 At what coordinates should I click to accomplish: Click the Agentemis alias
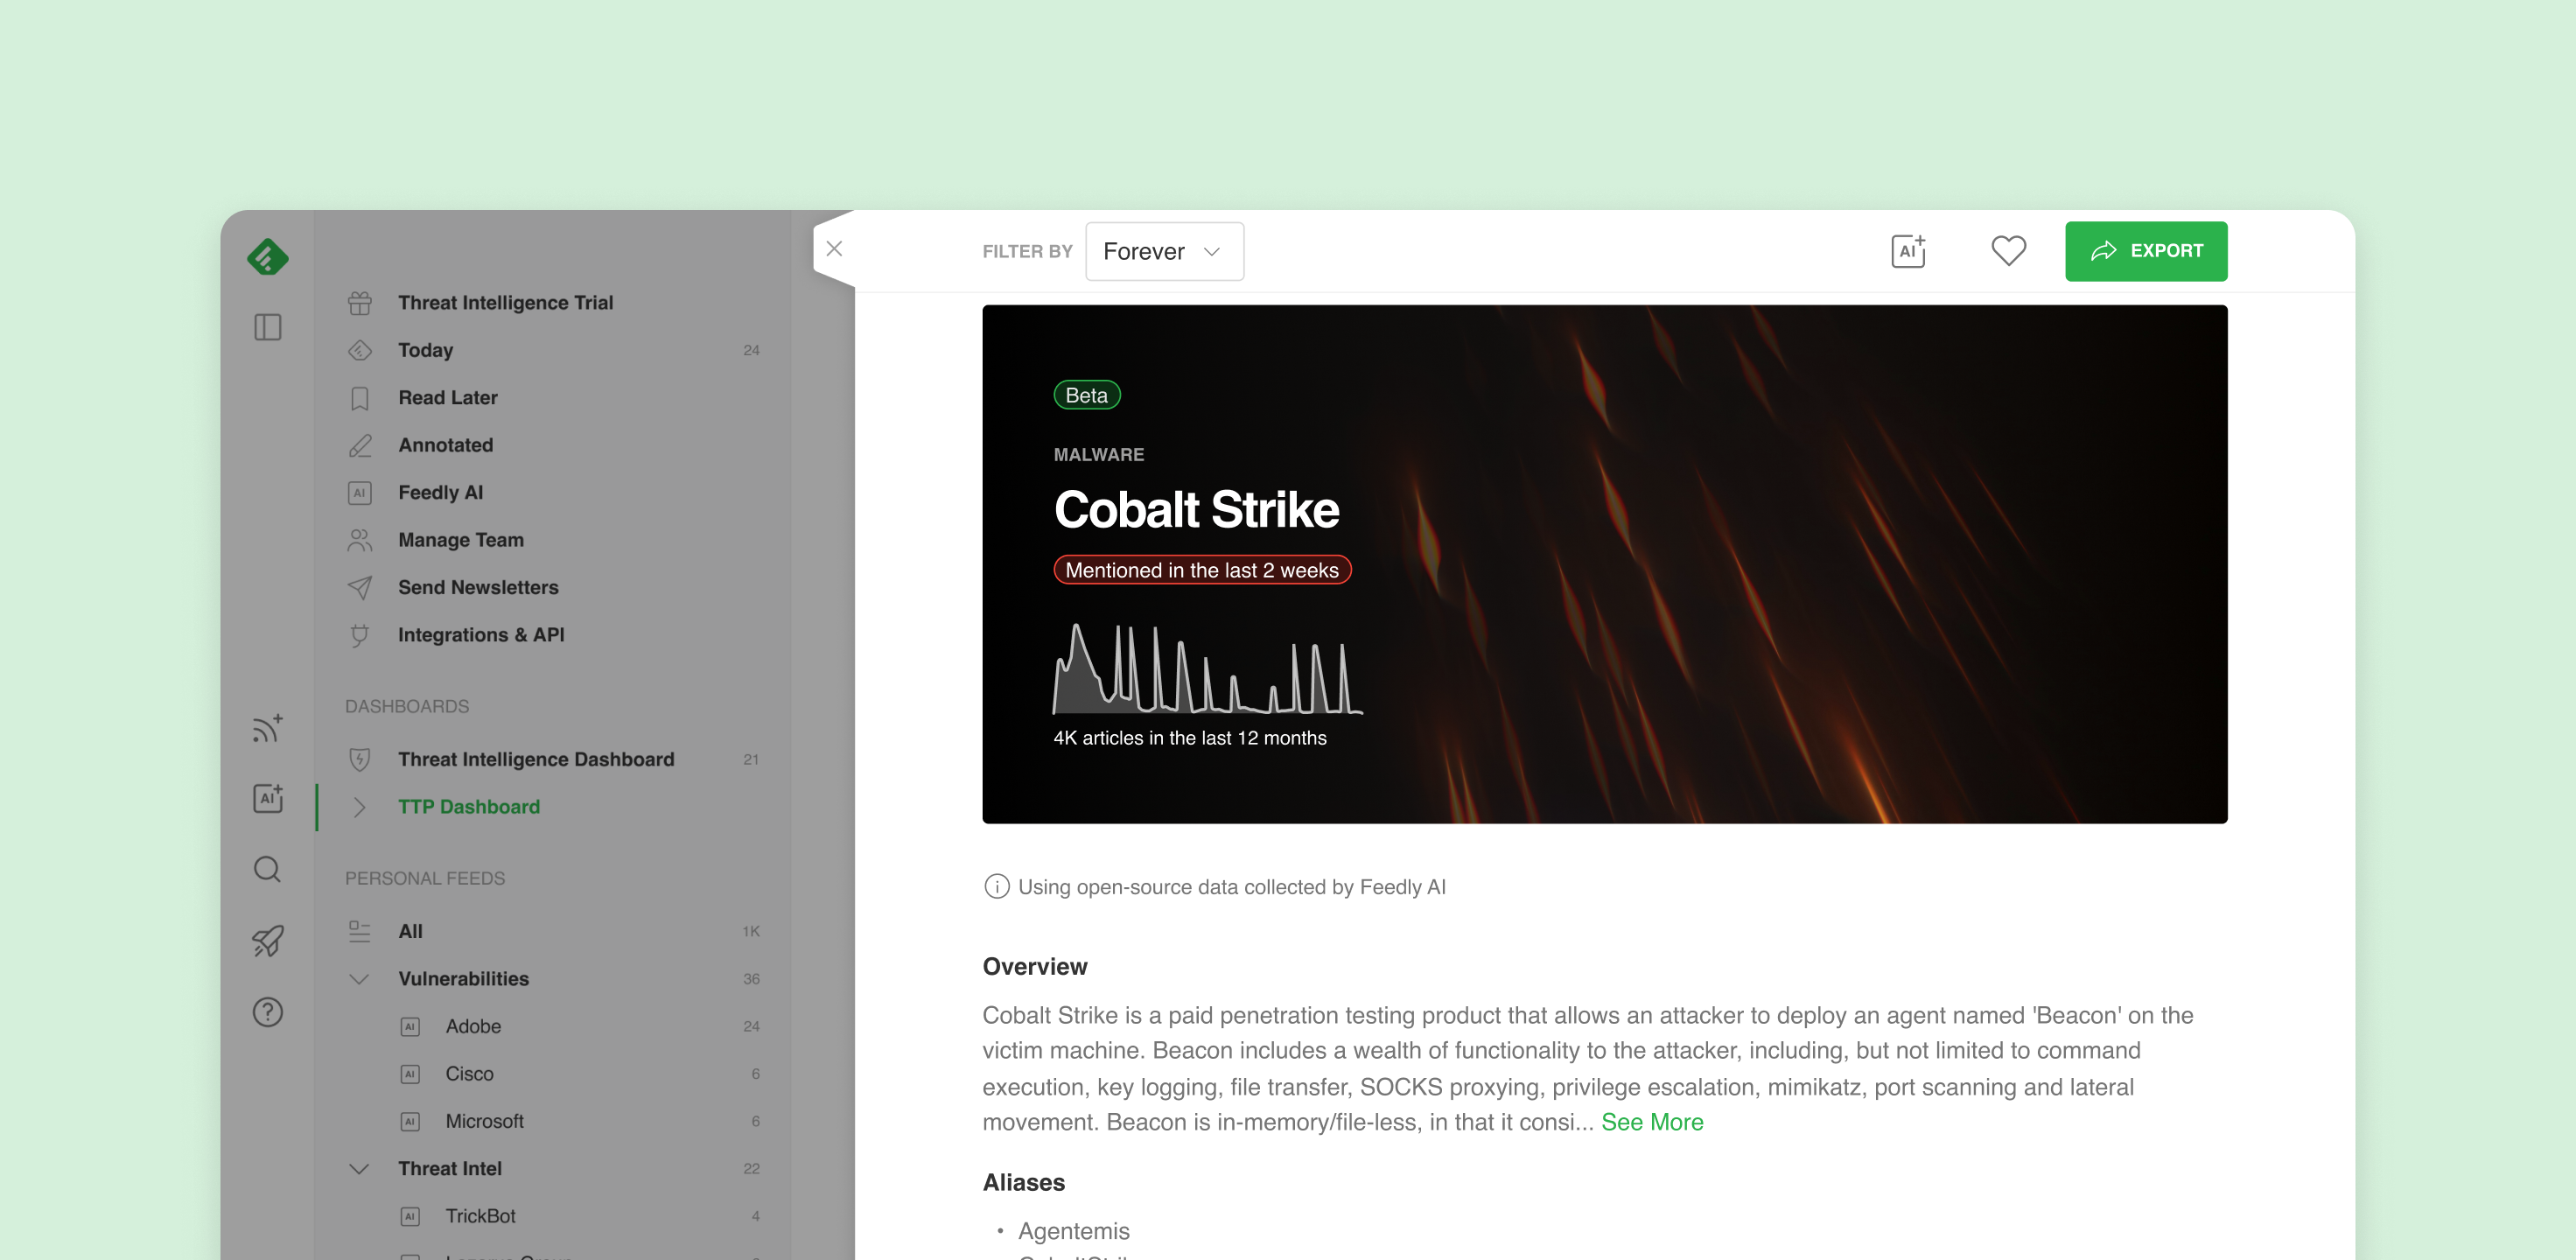point(1074,1231)
